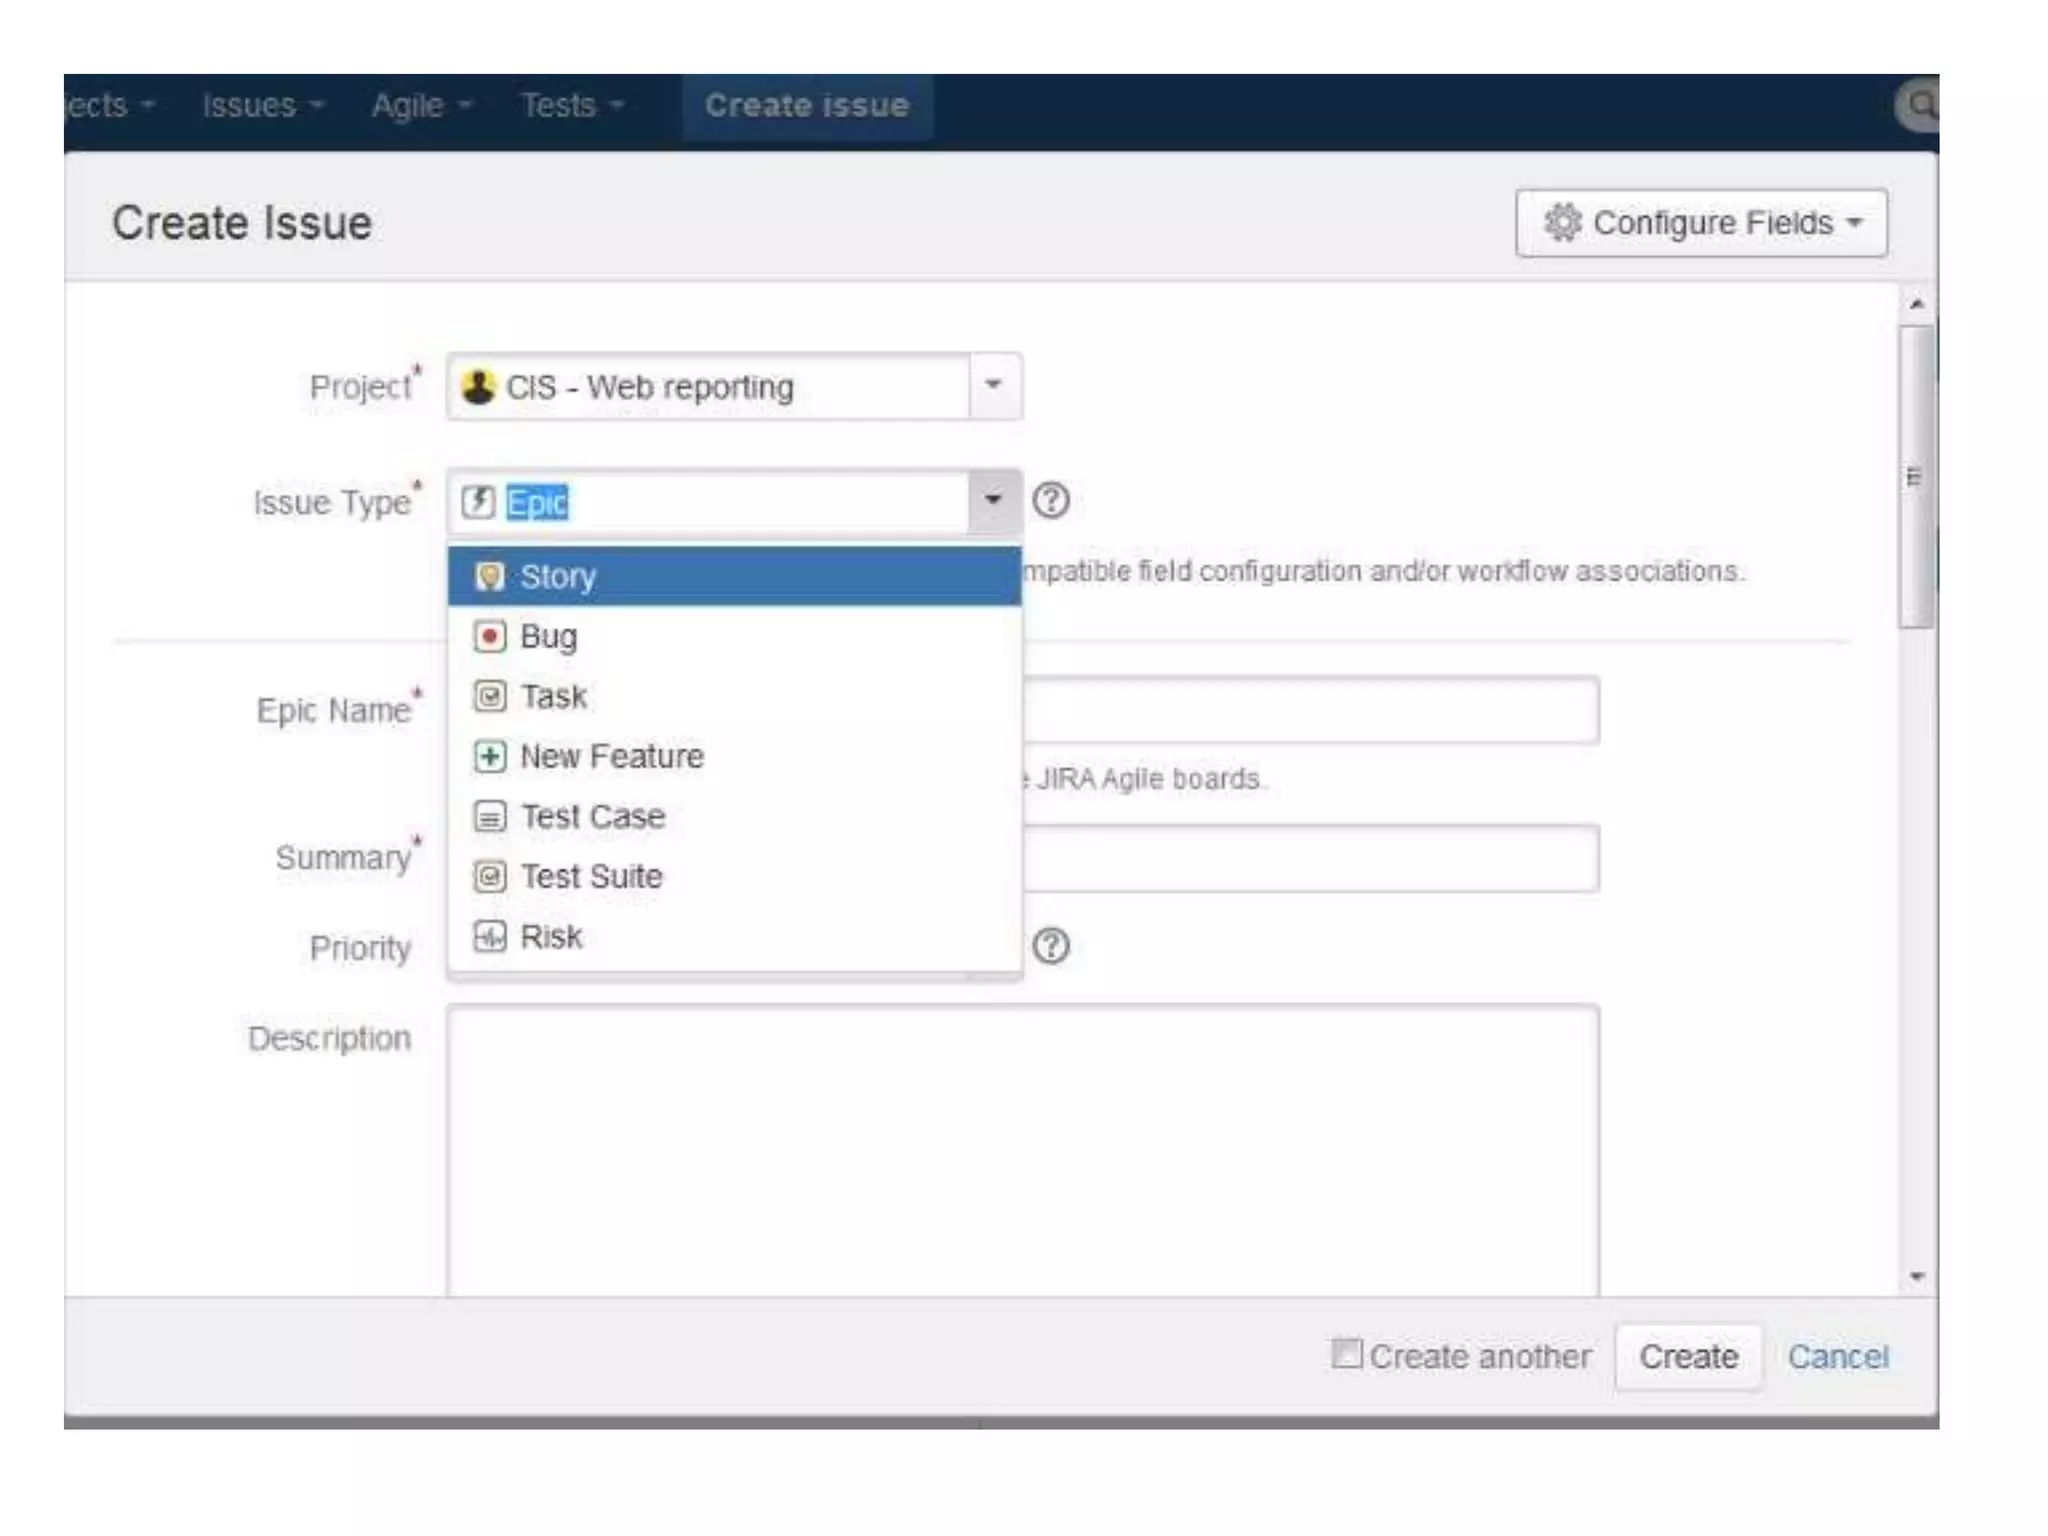
Task: Expand the Project dropdown arrow
Action: click(993, 385)
